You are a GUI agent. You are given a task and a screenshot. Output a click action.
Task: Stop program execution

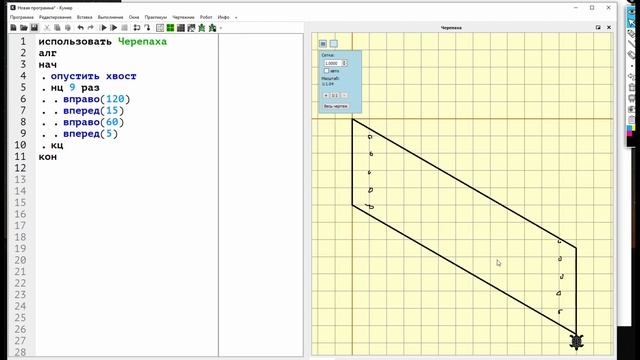124,28
